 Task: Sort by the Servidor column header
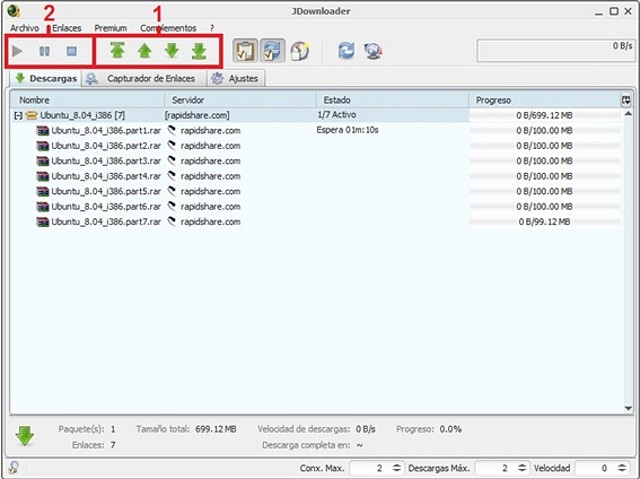pyautogui.click(x=240, y=100)
